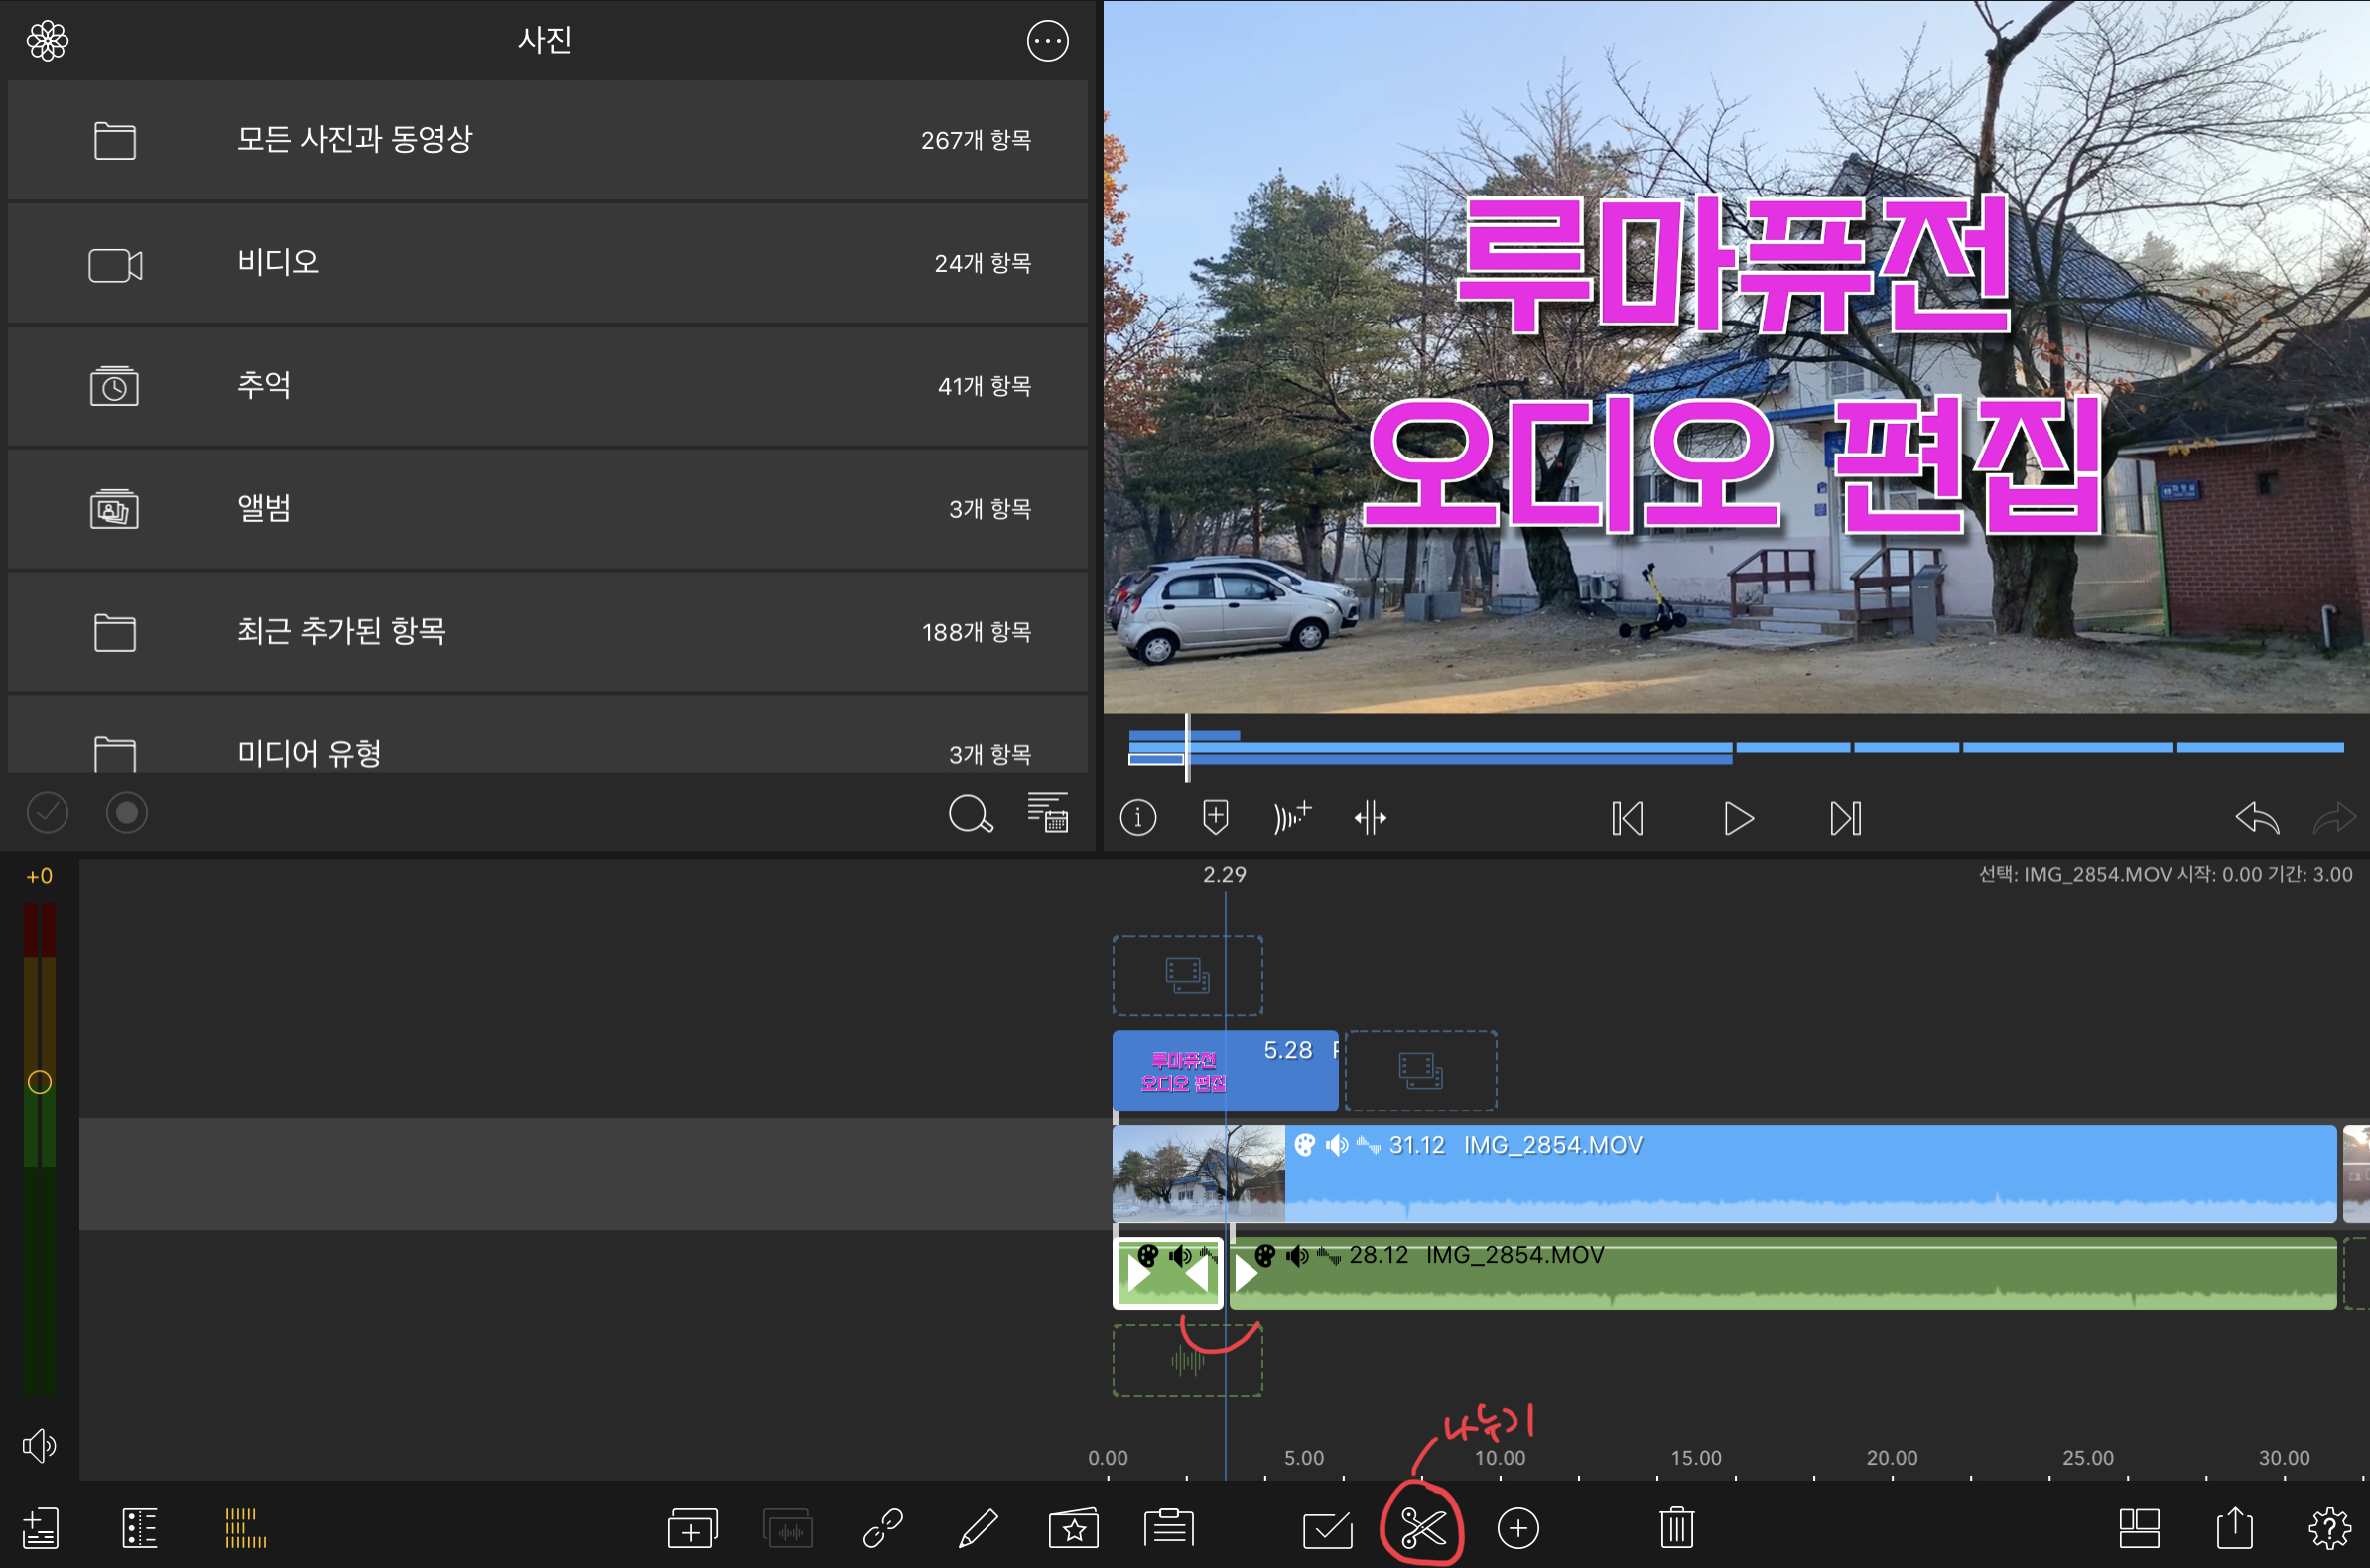Toggle the record circle button

[127, 812]
